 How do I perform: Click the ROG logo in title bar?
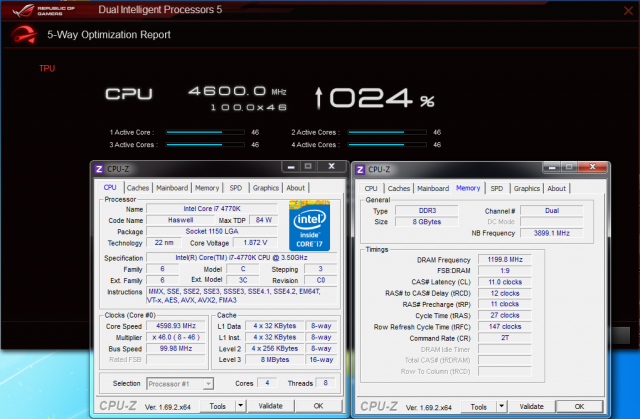tap(43, 10)
